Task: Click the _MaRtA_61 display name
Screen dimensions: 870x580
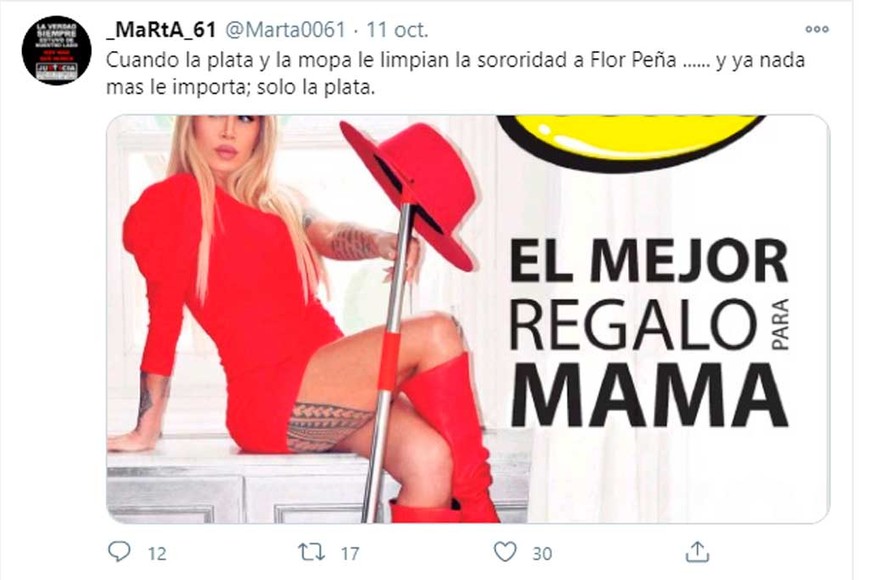Action: point(161,29)
